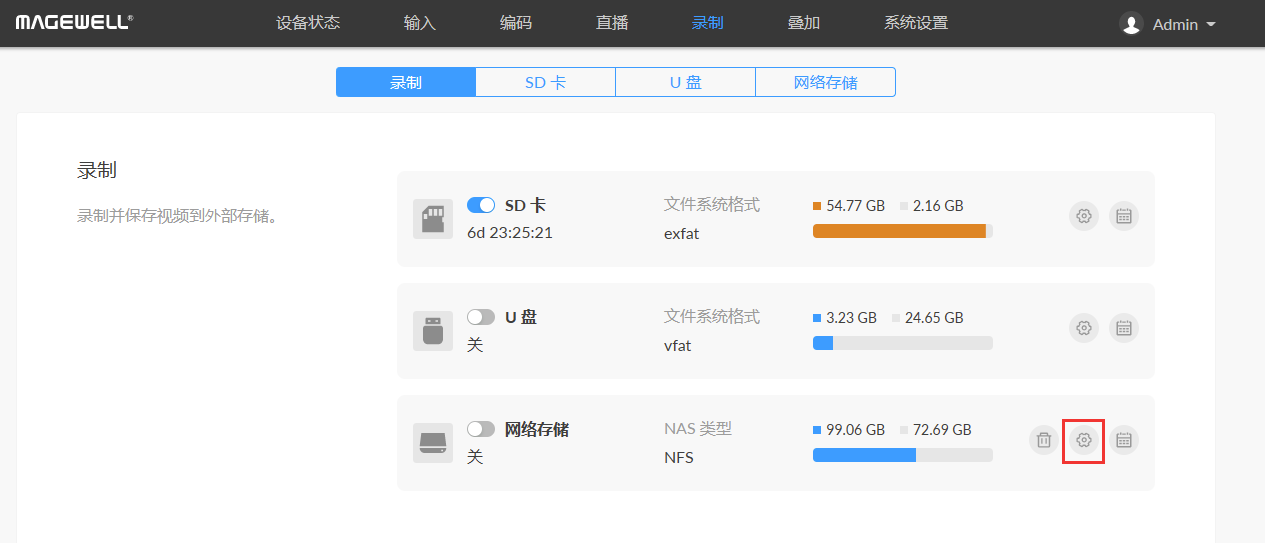The width and height of the screenshot is (1265, 543).
Task: Click the Magewell logo
Action: [x=74, y=22]
